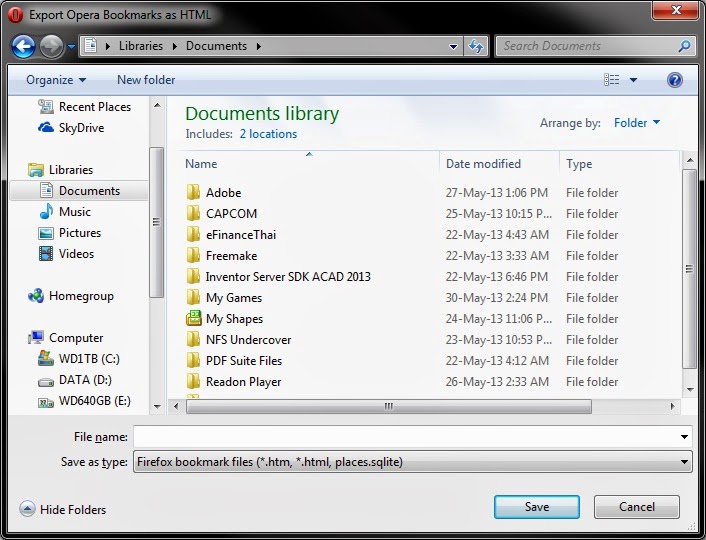Click the navigation pane scroll up arrow
706x540 pixels.
pos(157,105)
